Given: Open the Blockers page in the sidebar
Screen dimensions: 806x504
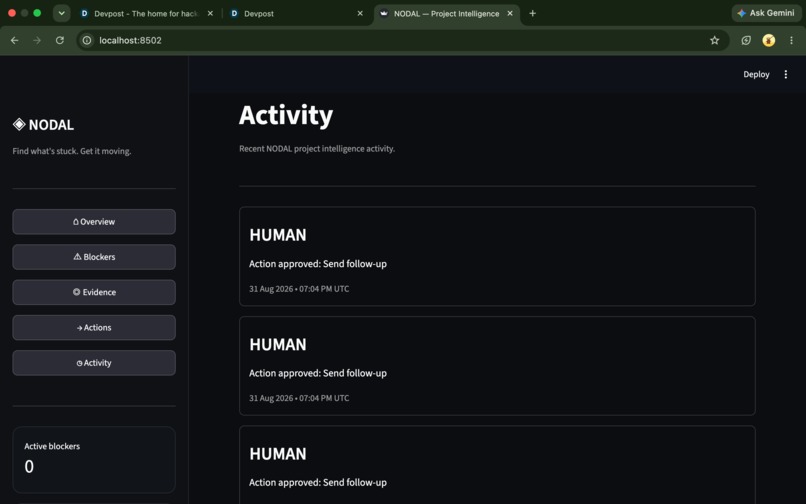Looking at the screenshot, I should click(x=94, y=257).
